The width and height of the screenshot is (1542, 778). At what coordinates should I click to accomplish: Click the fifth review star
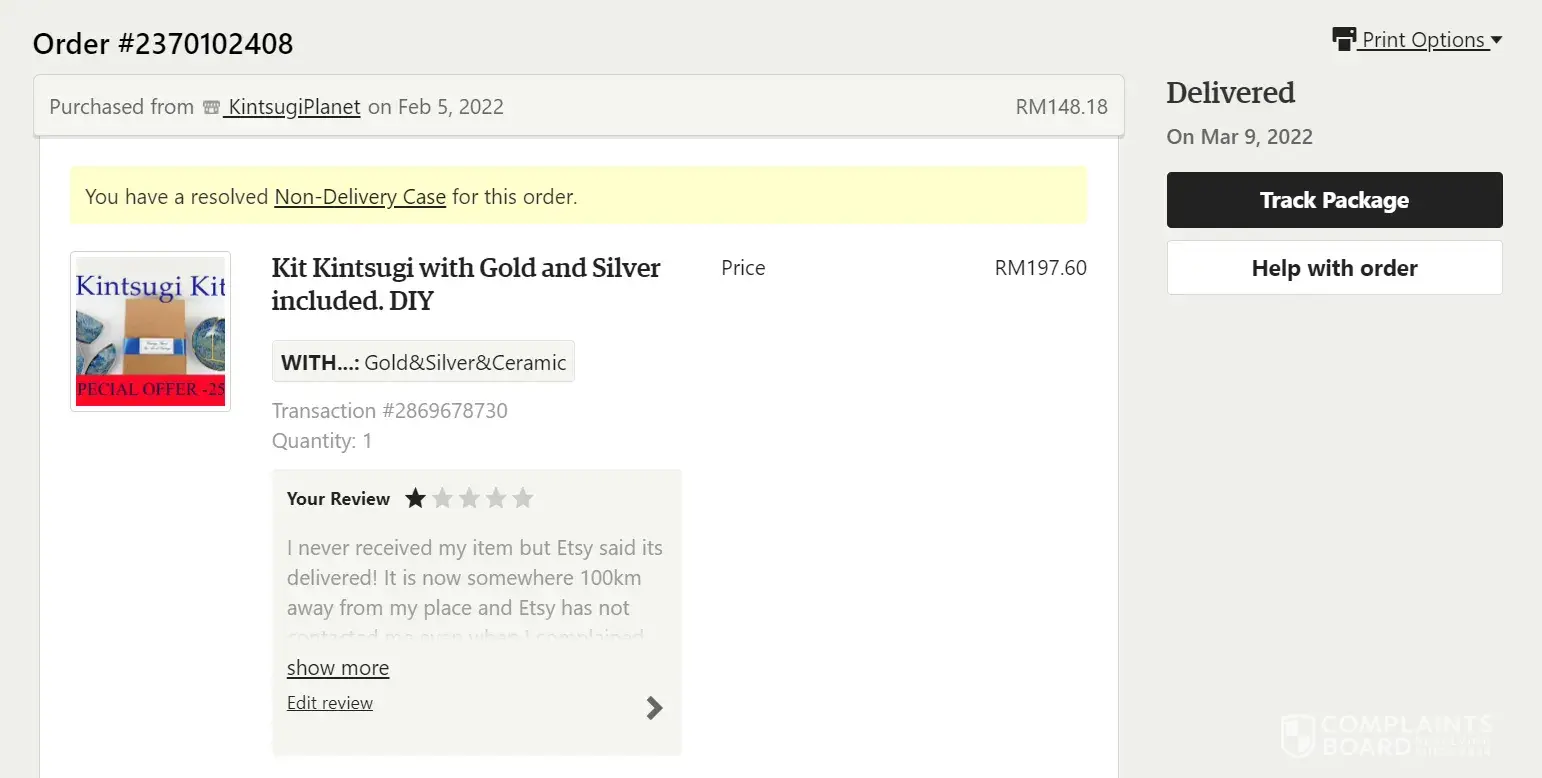pos(523,498)
